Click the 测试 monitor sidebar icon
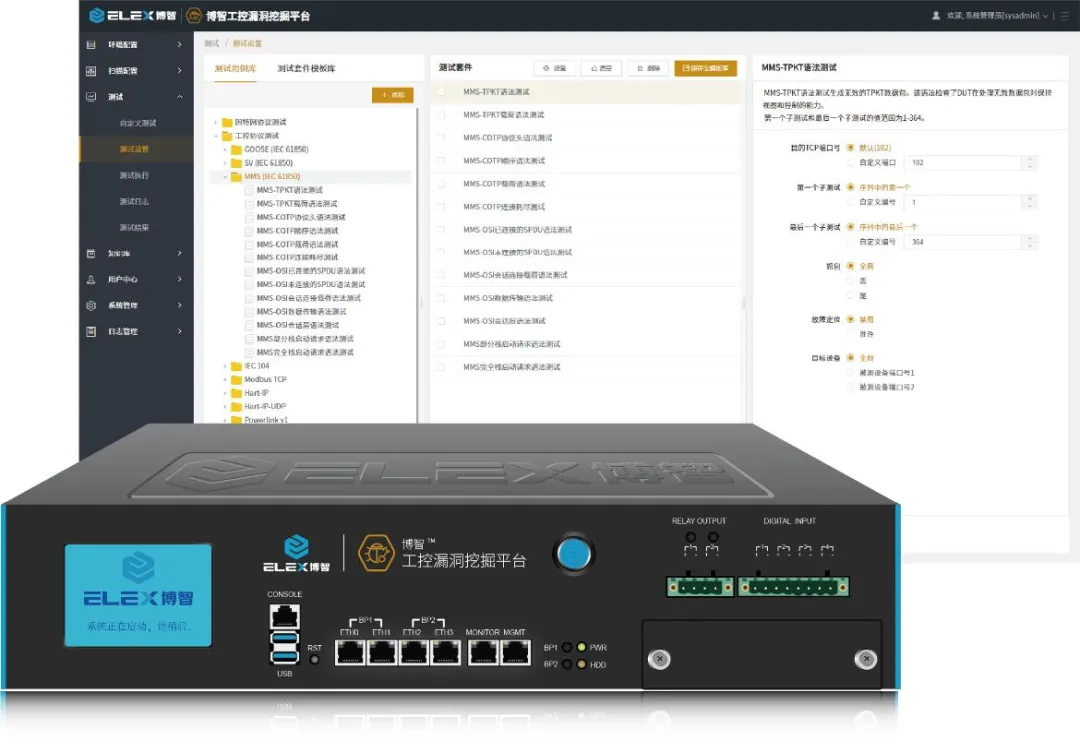 (91, 97)
